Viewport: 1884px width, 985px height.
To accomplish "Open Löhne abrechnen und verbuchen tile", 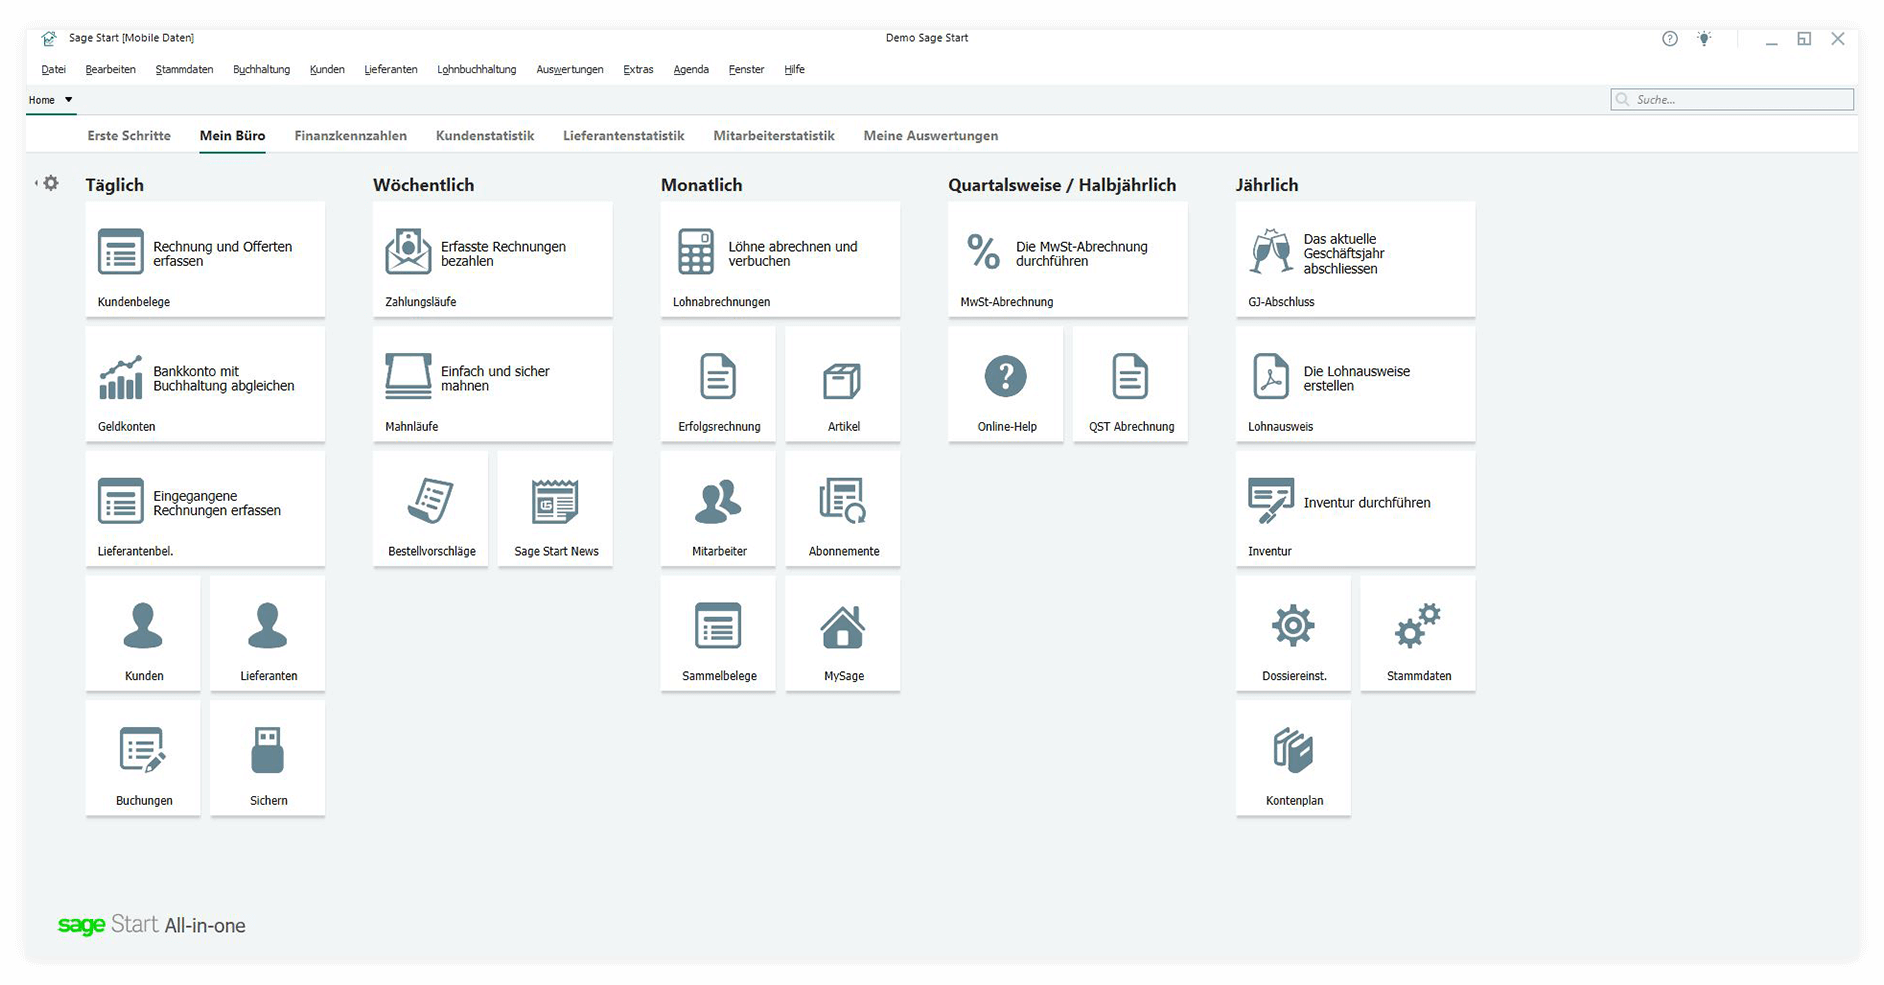I will (x=780, y=259).
